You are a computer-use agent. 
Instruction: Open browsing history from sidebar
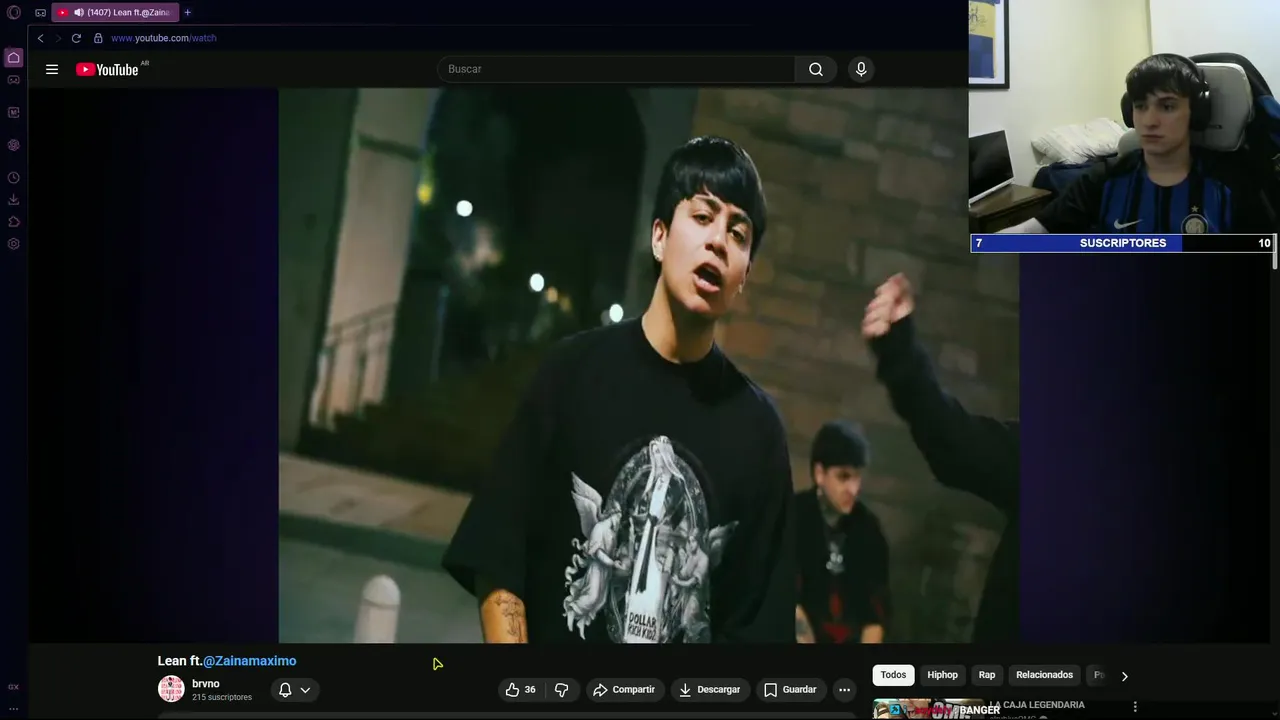click(x=14, y=178)
